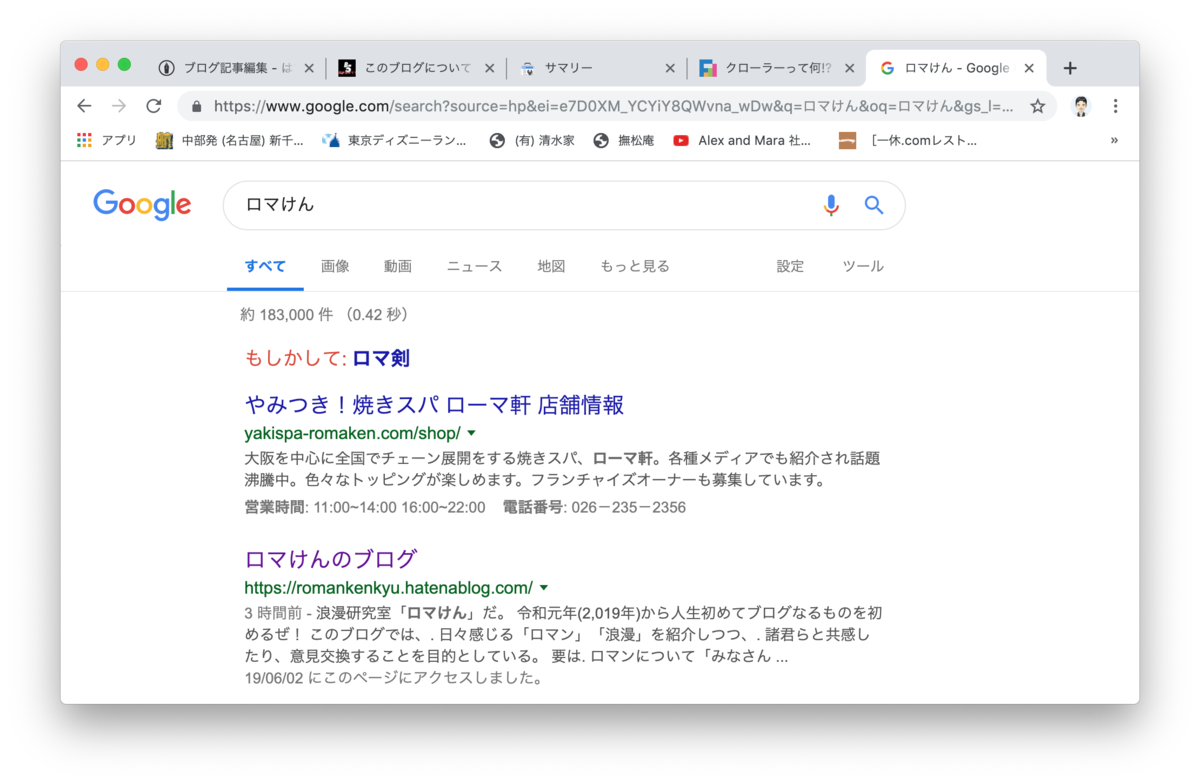Click the 営業時間 11:00~14:00 text
The image size is (1200, 784).
[x=365, y=507]
